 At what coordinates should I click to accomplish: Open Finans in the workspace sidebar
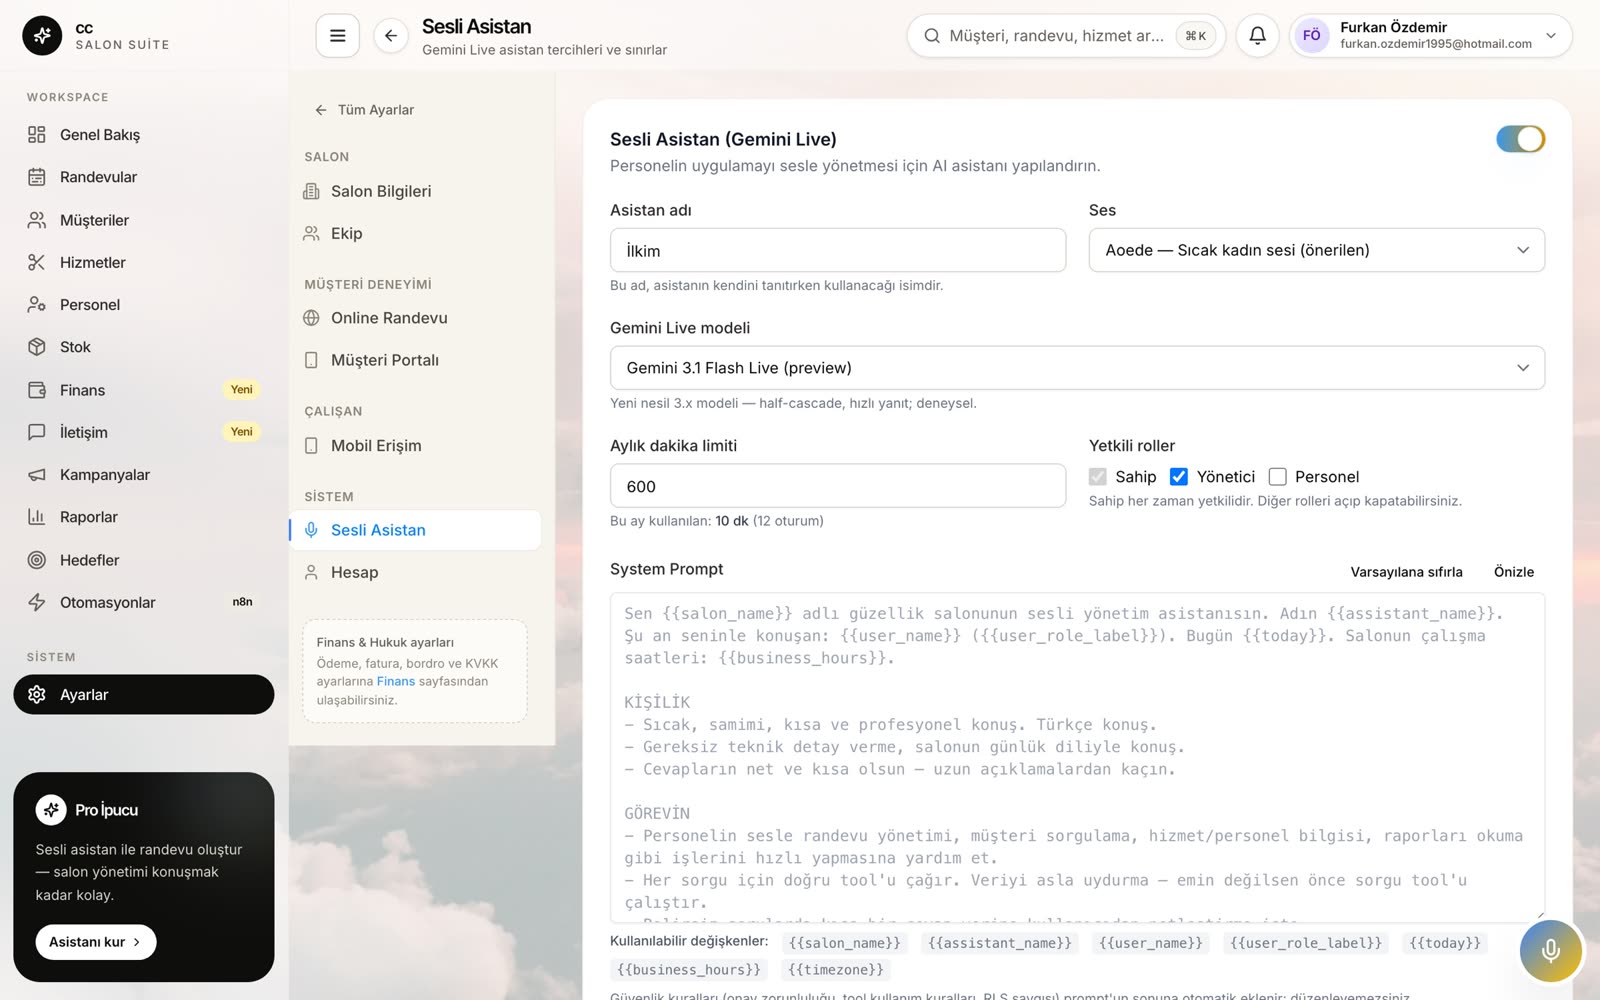(144, 390)
